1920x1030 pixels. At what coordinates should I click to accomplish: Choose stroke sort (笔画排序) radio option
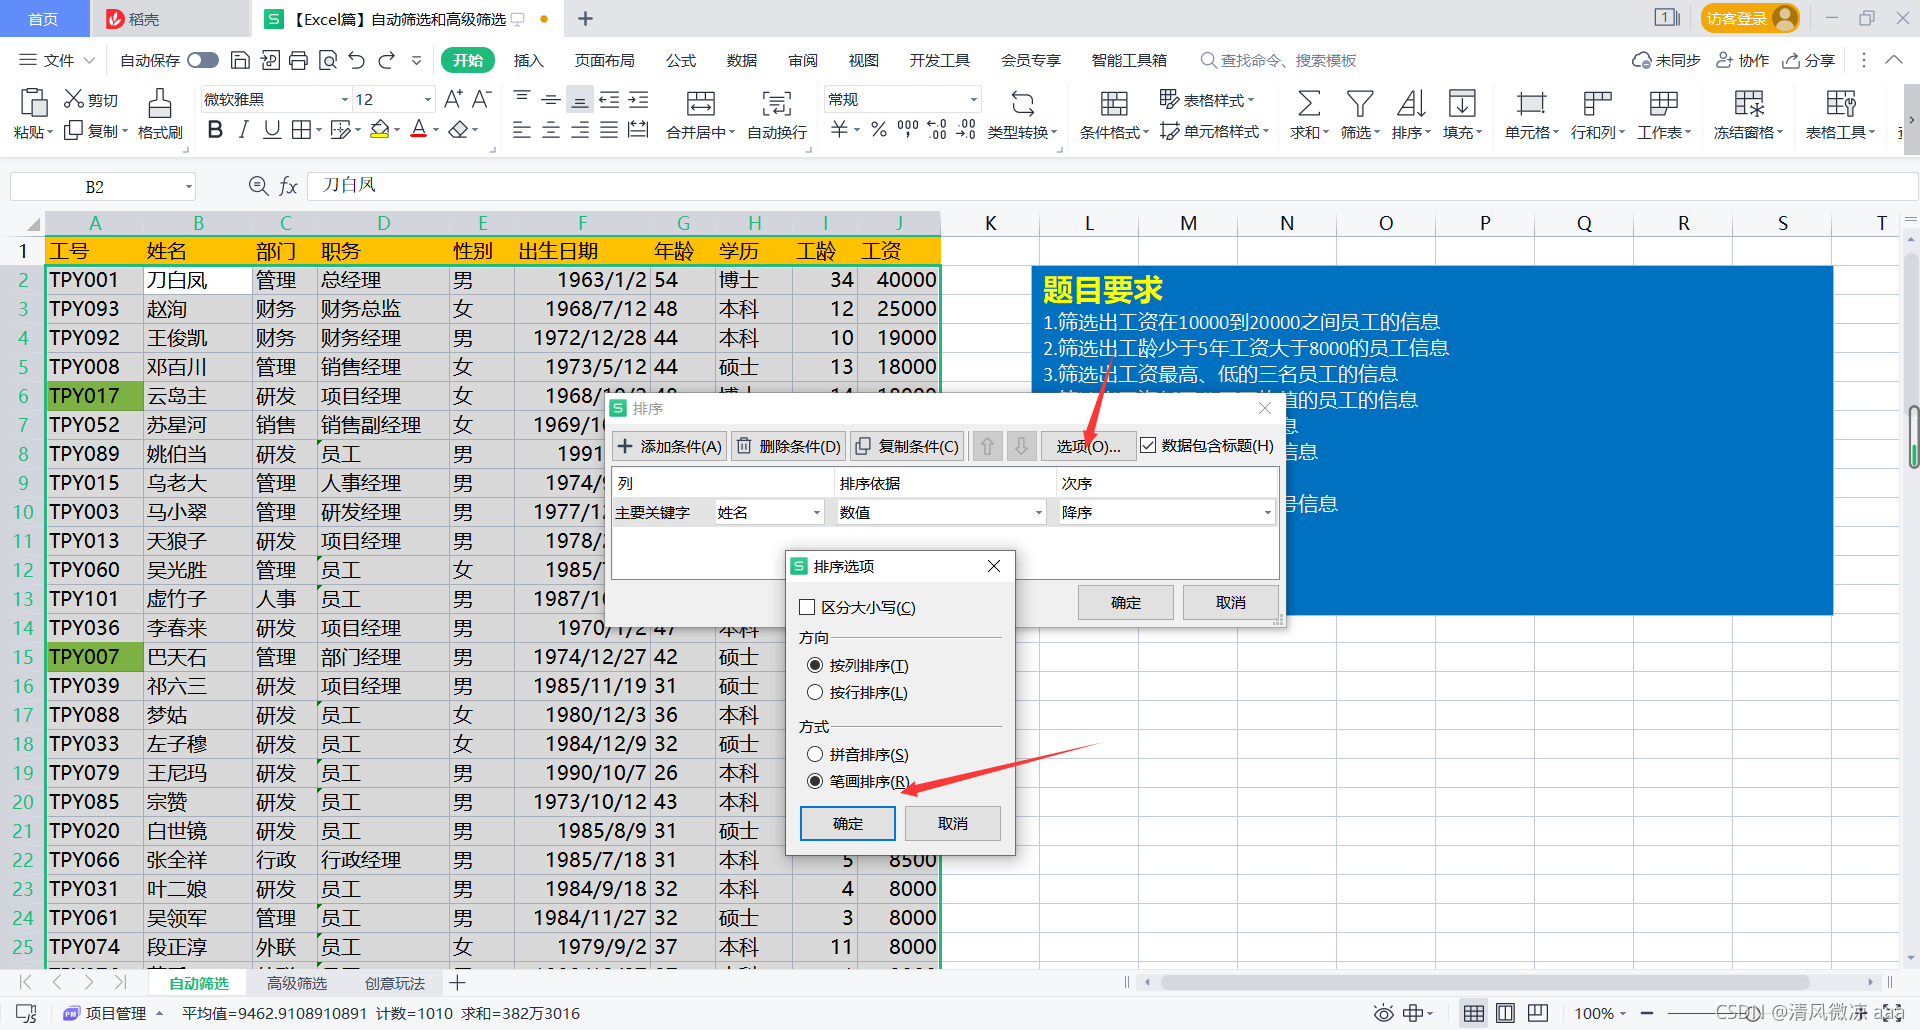815,781
